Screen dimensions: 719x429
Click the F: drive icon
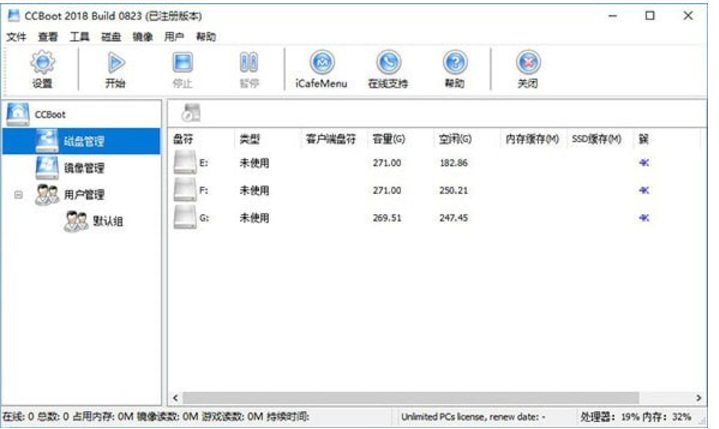tap(185, 190)
